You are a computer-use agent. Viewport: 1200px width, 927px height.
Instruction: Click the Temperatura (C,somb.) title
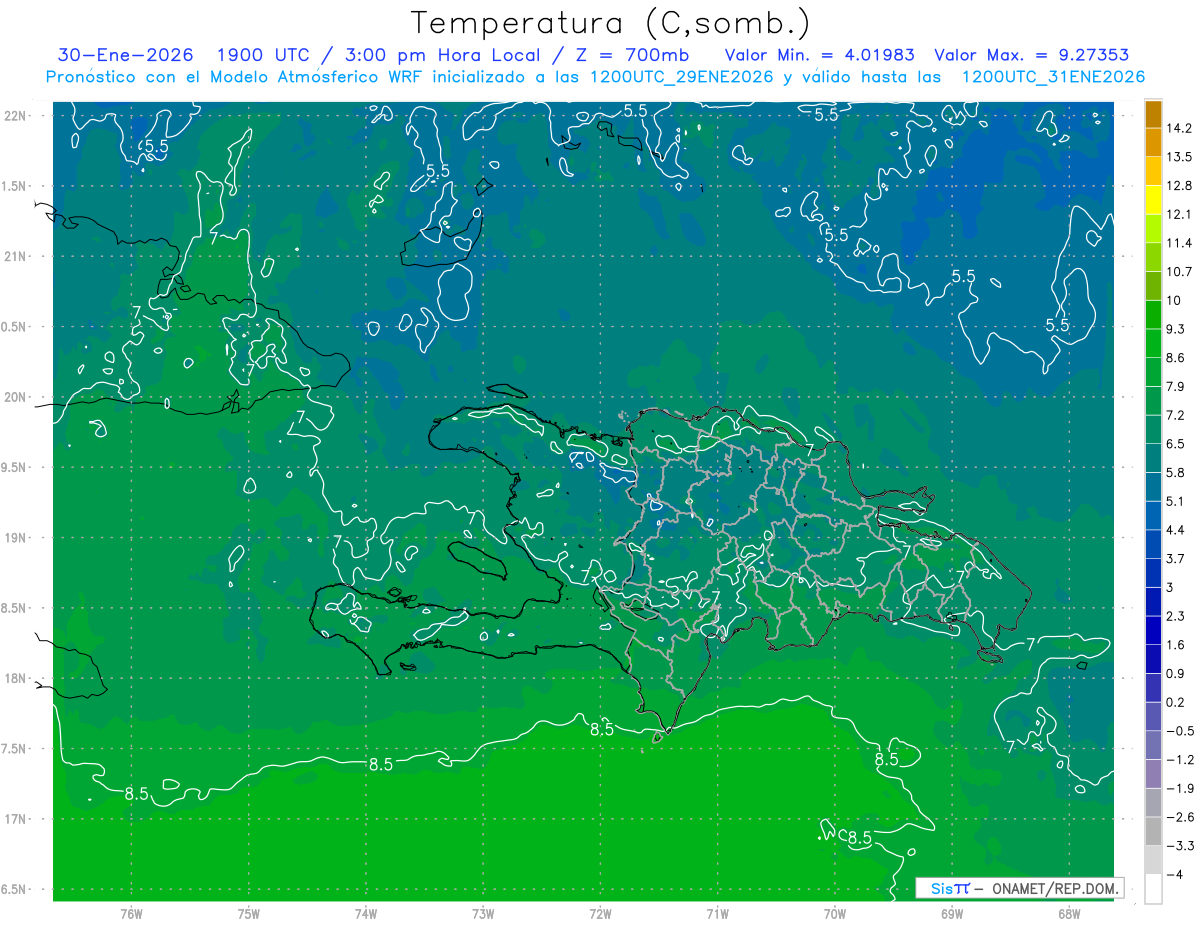click(x=610, y=23)
